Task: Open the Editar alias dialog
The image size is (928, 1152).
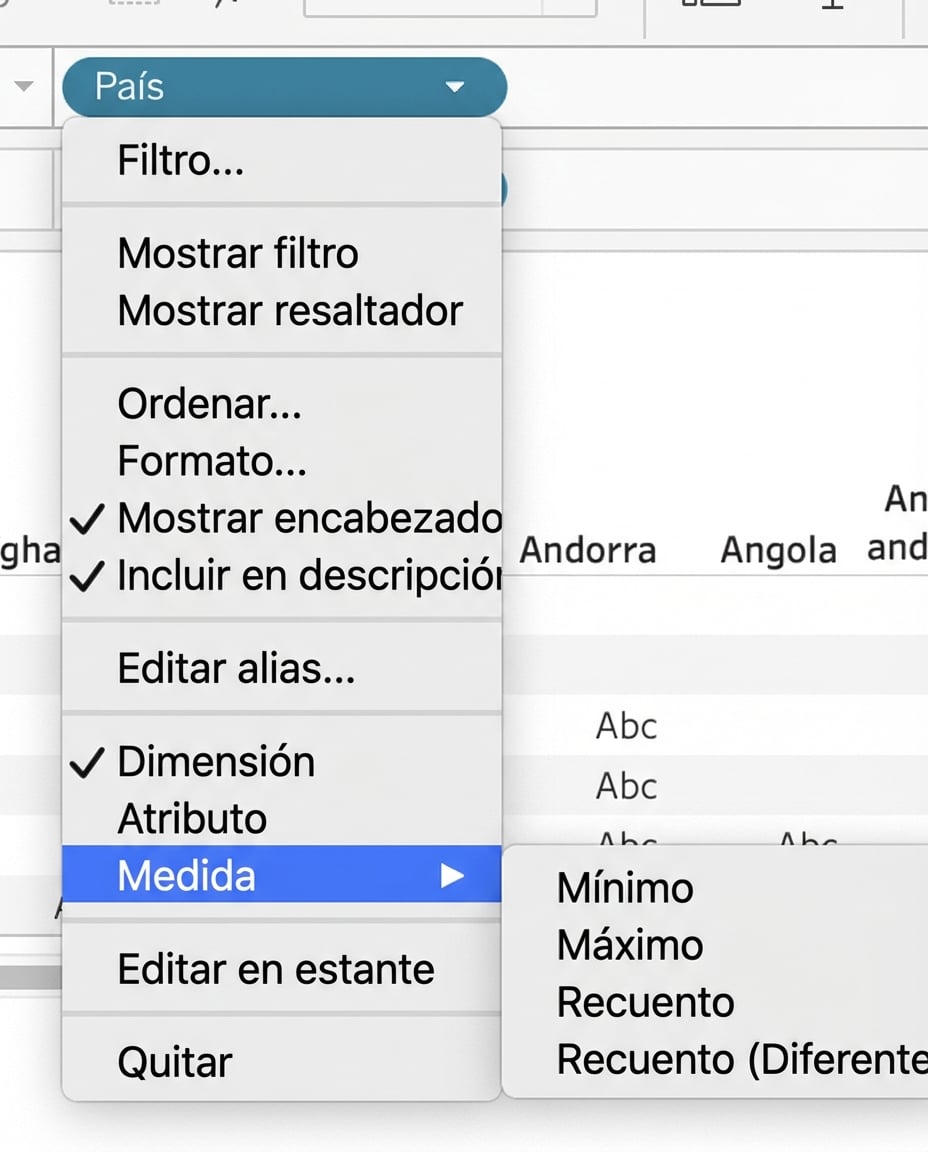Action: [236, 668]
